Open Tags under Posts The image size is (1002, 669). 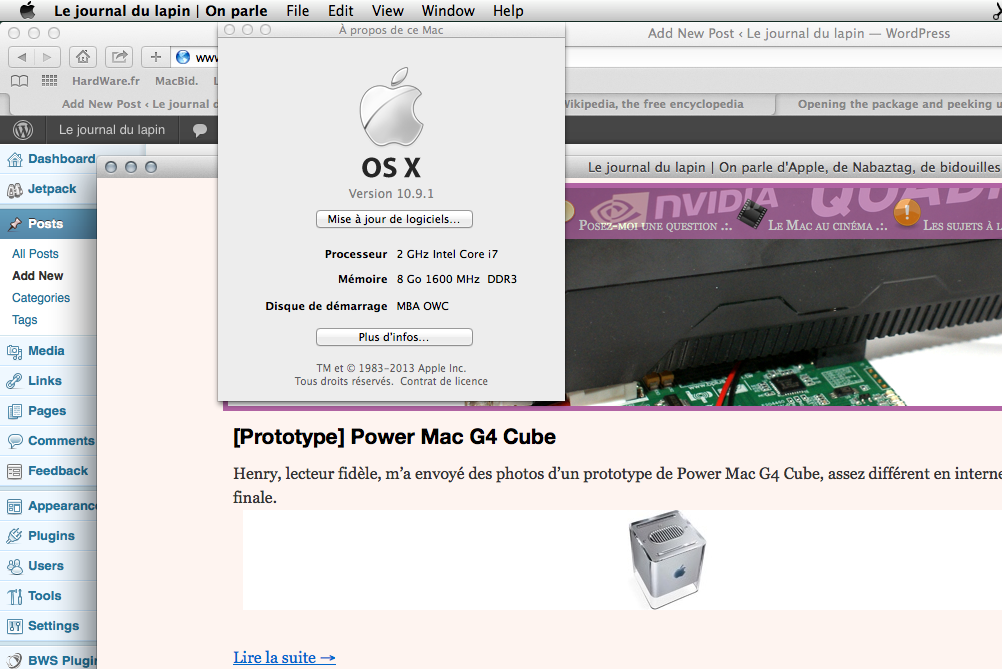click(x=24, y=319)
